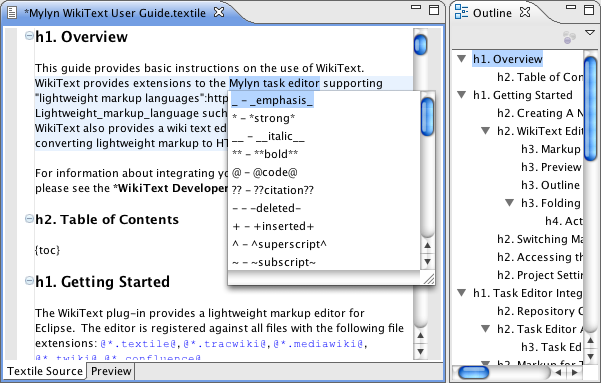Collapse the h1. Overview section fold
Image resolution: width=601 pixels, height=383 pixels.
coord(29,36)
